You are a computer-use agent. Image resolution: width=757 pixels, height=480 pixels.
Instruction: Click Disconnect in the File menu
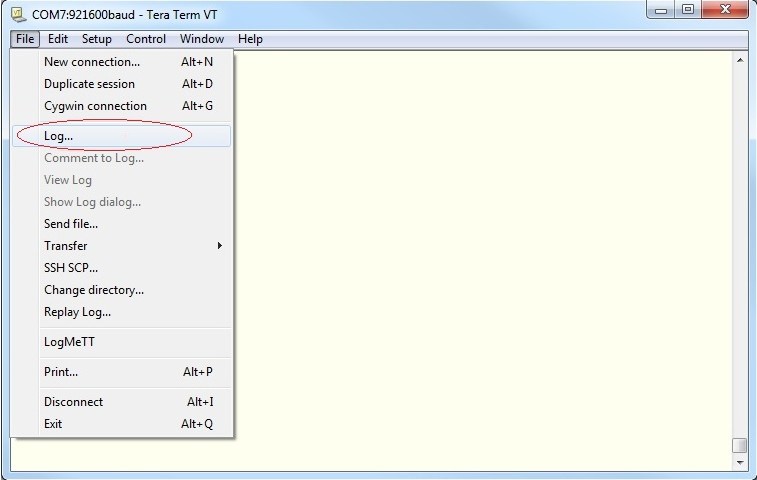tap(121, 402)
